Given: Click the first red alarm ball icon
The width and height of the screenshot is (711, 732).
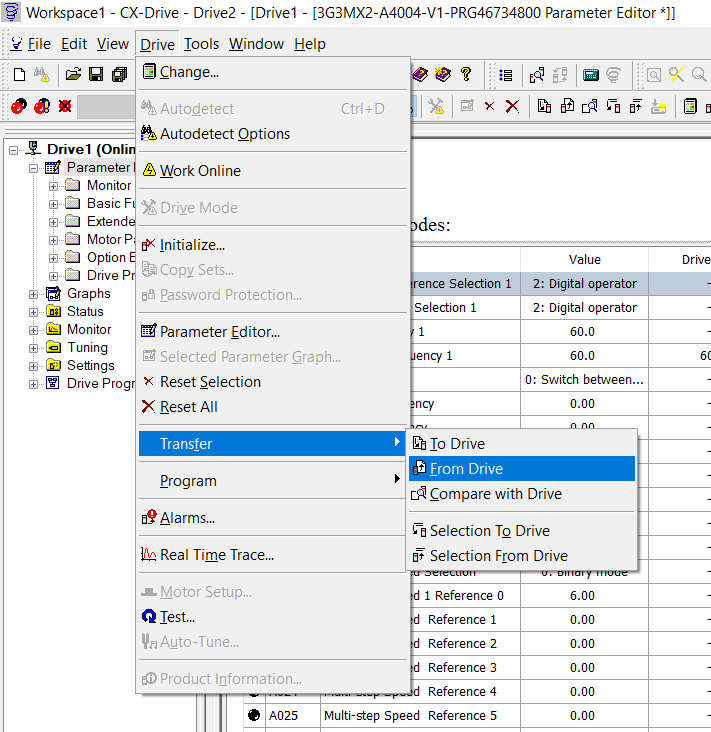Looking at the screenshot, I should pyautogui.click(x=19, y=106).
